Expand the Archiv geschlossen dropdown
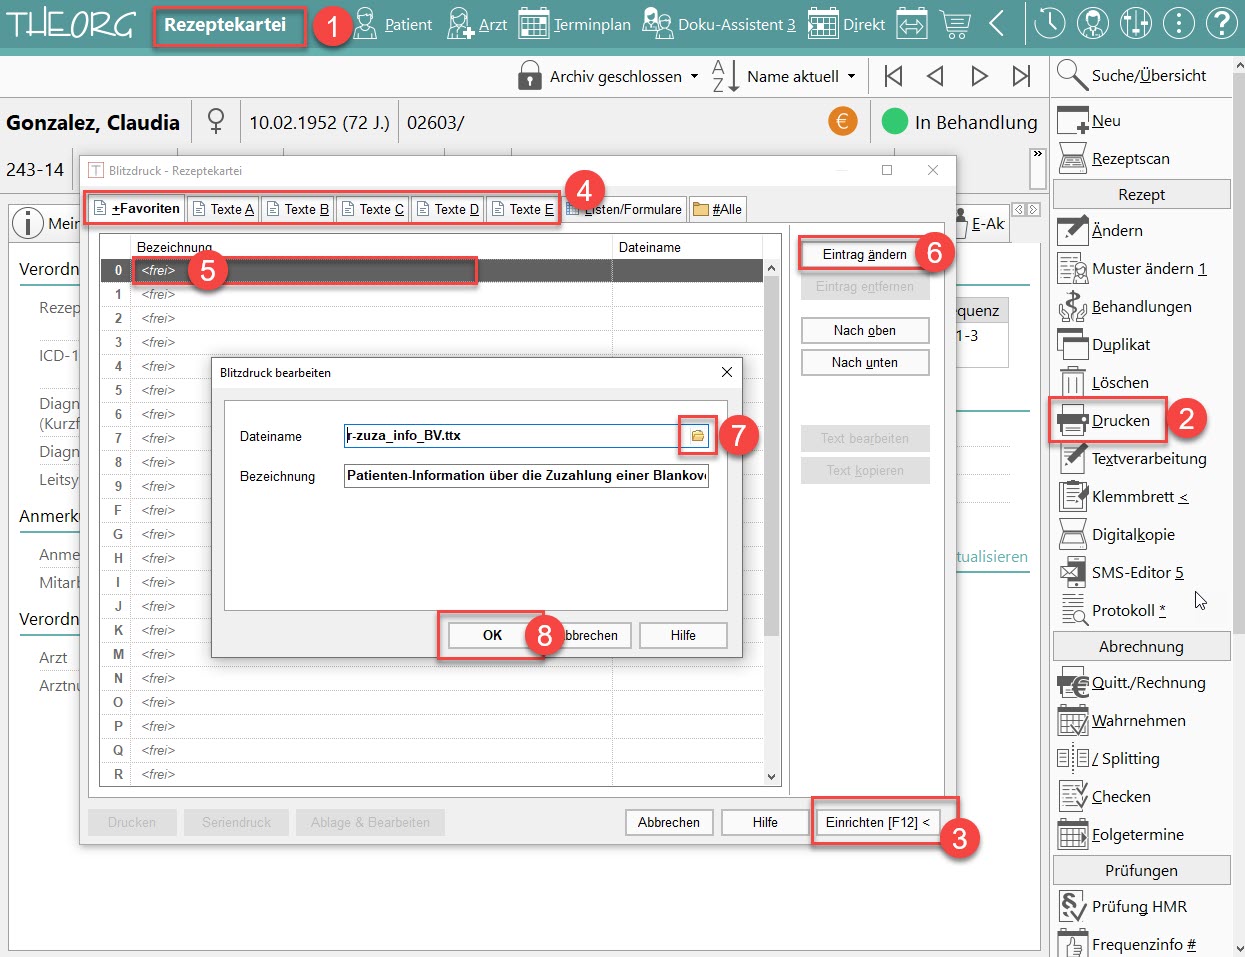The height and width of the screenshot is (957, 1245). 608,76
